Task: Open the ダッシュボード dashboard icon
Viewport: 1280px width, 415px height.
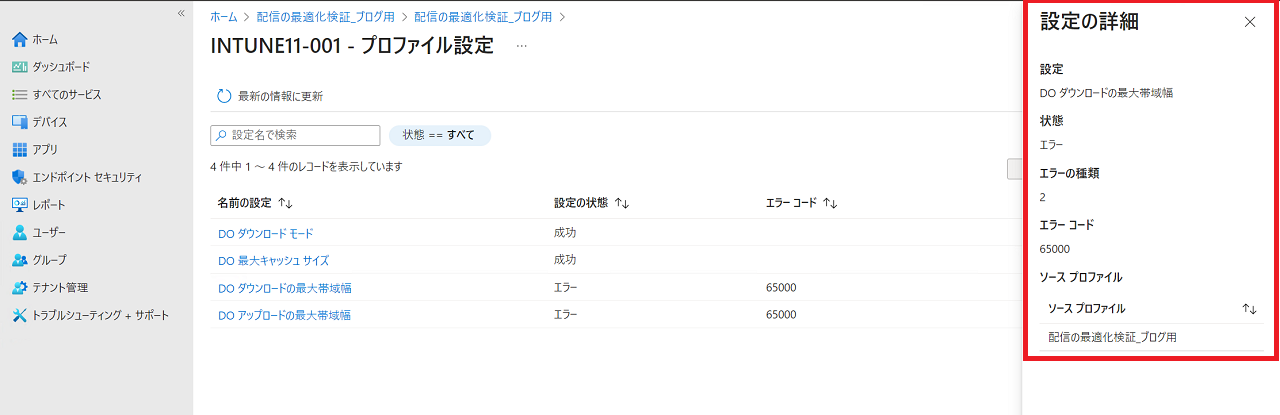Action: click(19, 67)
